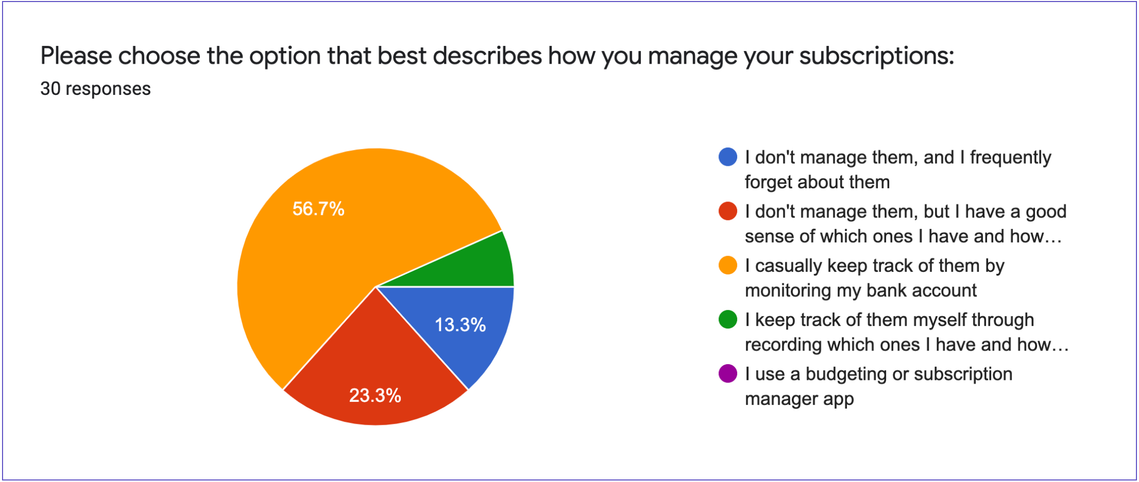Select the red 23.3% pie slice
This screenshot has width=1139, height=482.
374,370
